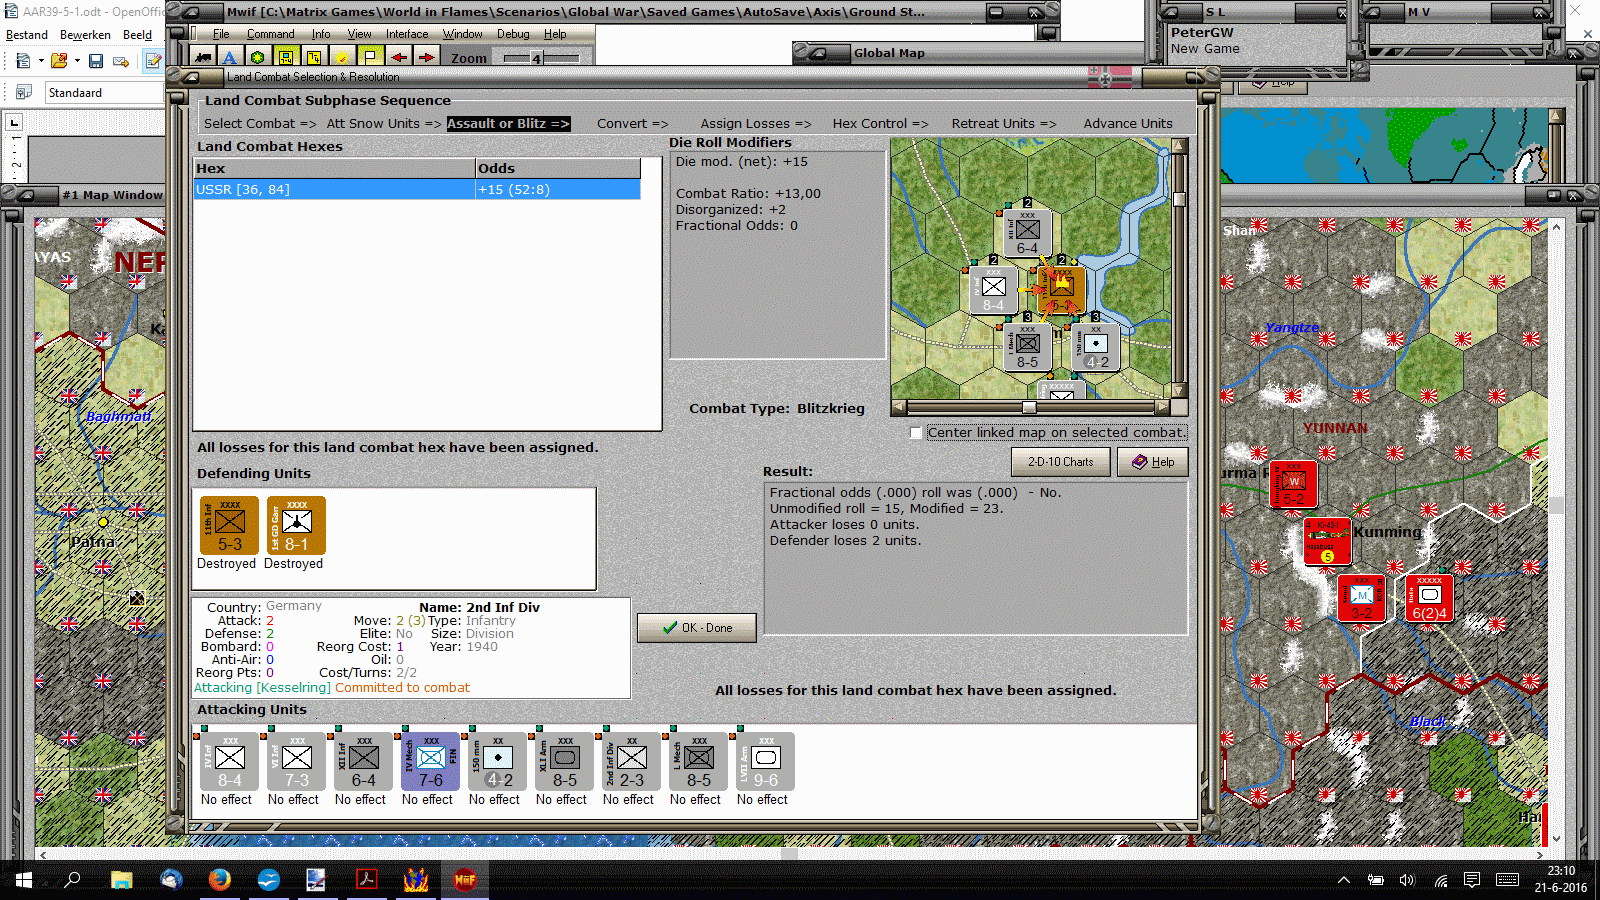Screen dimensions: 1600x900
Task: Click the OpenOffice save icon
Action: point(96,61)
